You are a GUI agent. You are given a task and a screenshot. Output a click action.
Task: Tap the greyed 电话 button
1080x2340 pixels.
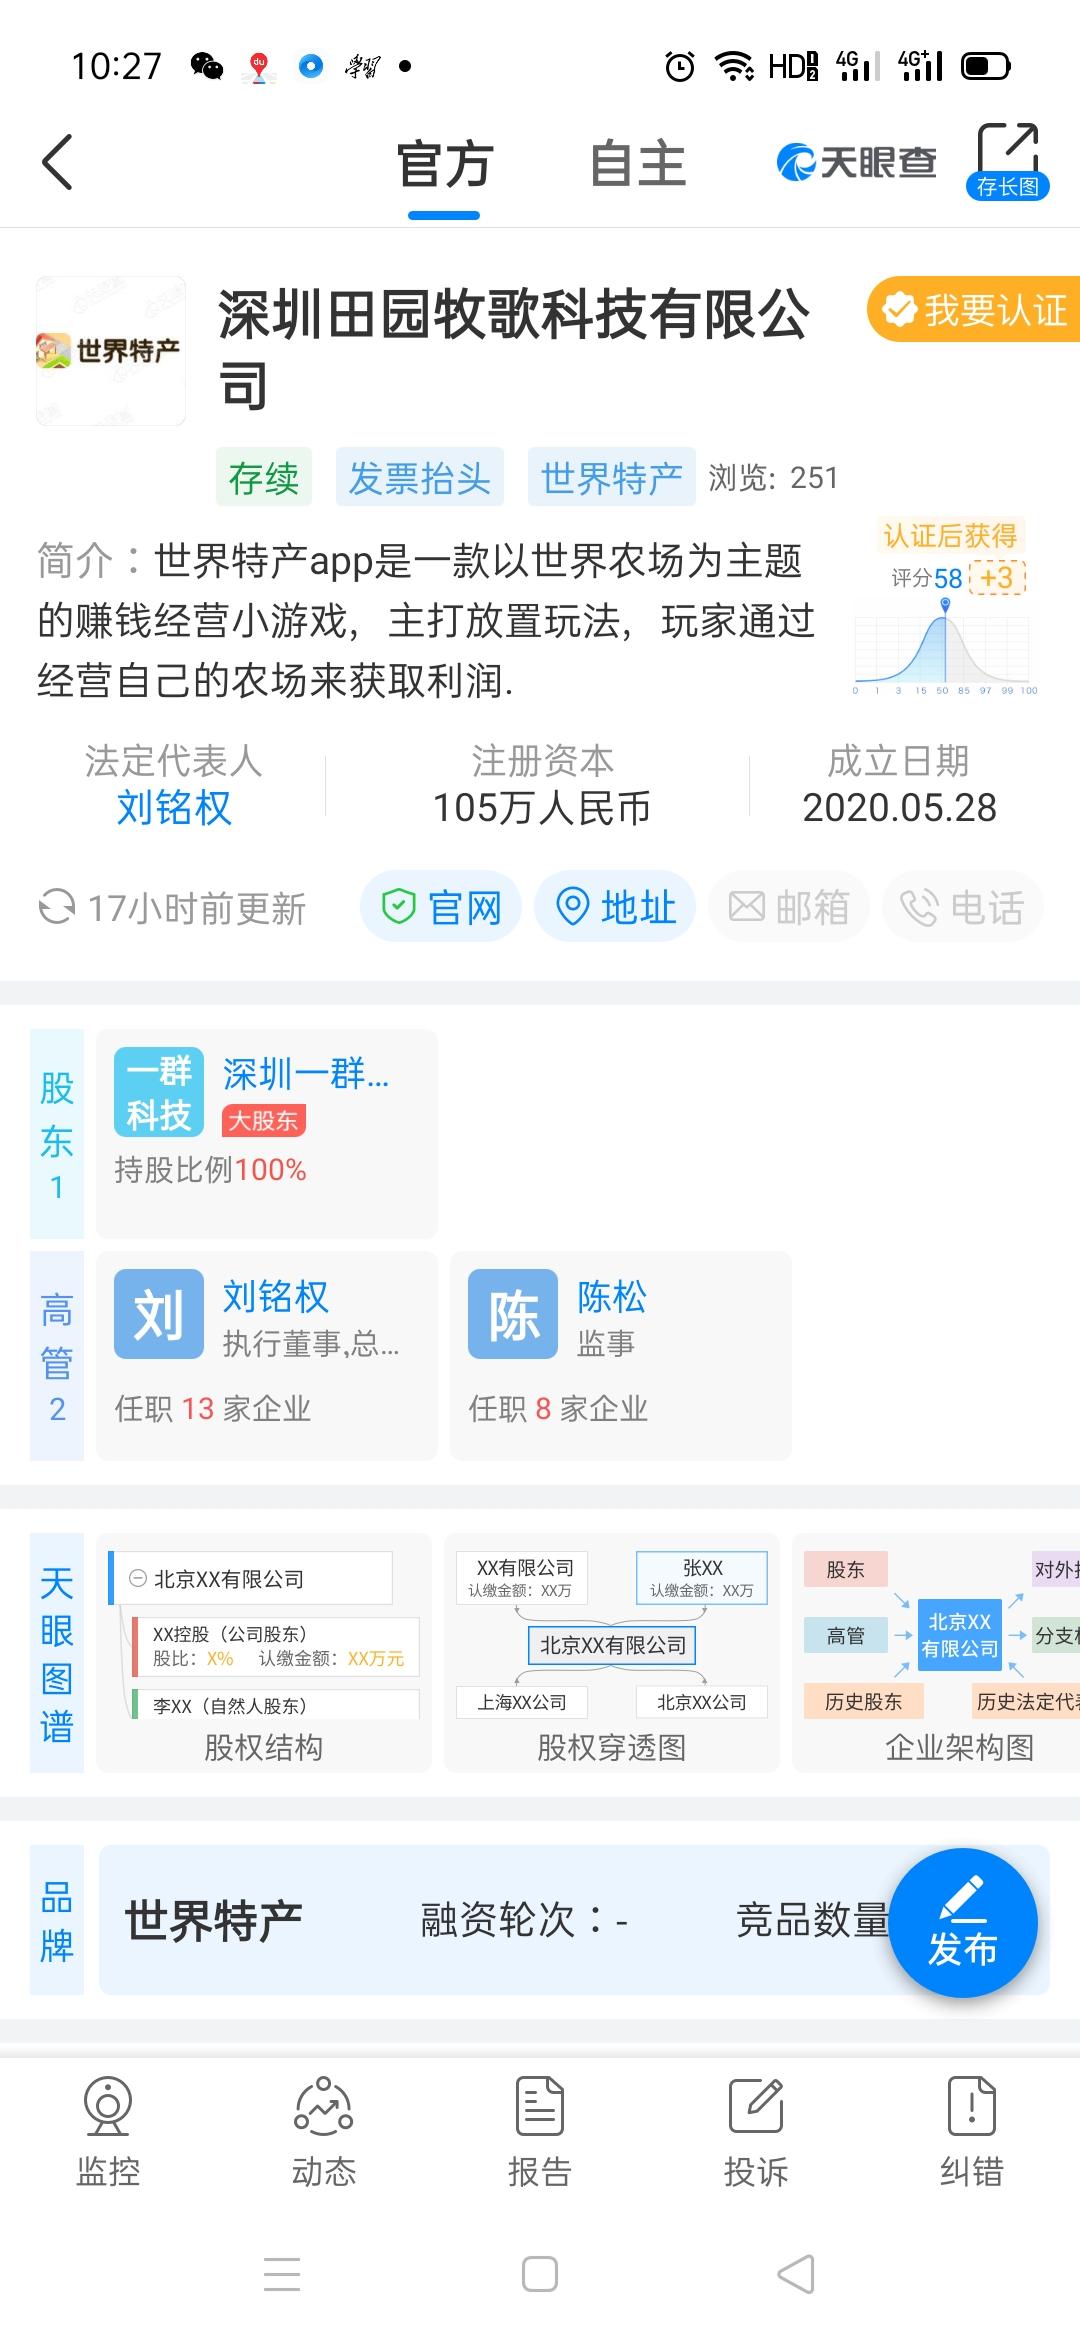(x=963, y=907)
